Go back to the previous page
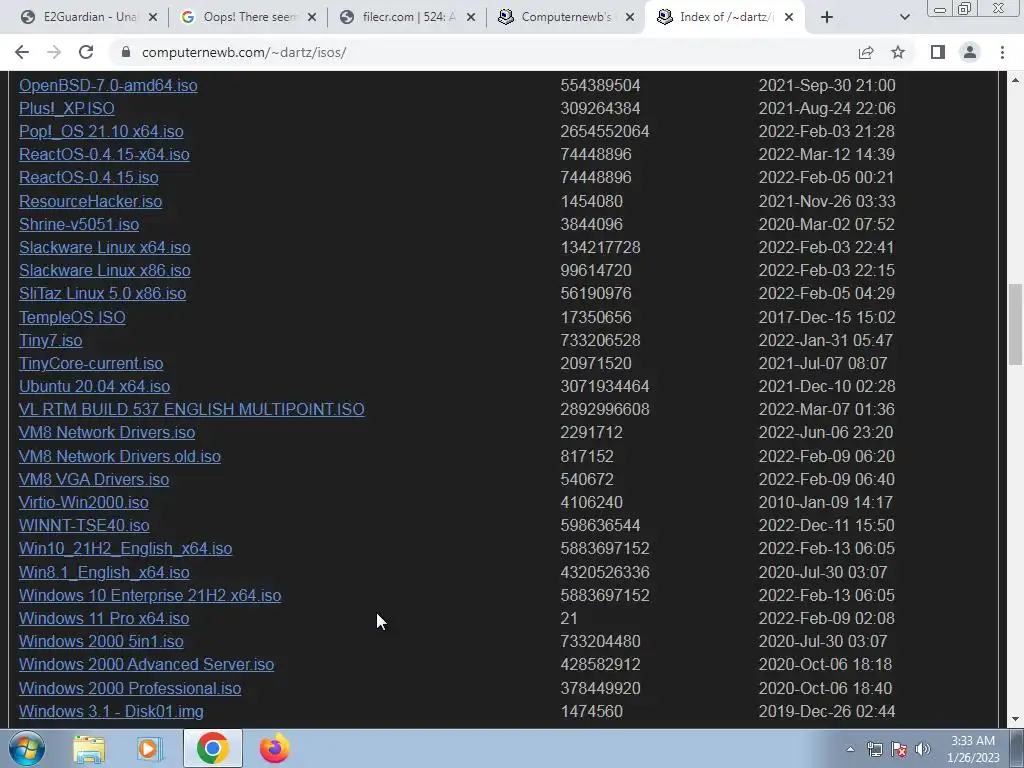Screen dimensions: 1024x768 pos(22,52)
